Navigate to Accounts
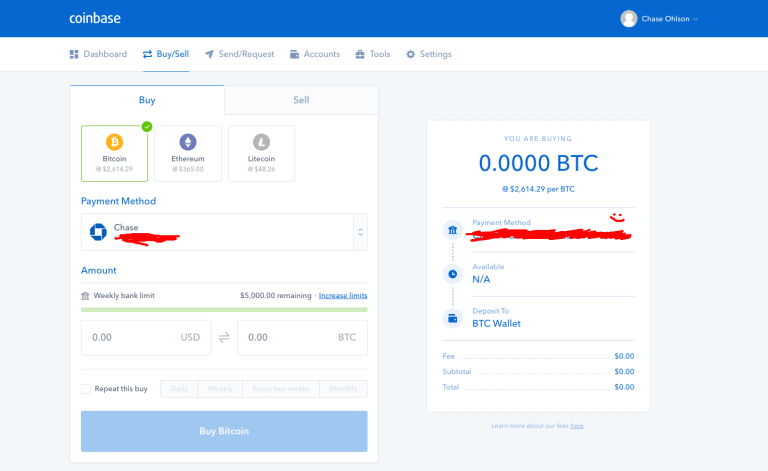 315,54
